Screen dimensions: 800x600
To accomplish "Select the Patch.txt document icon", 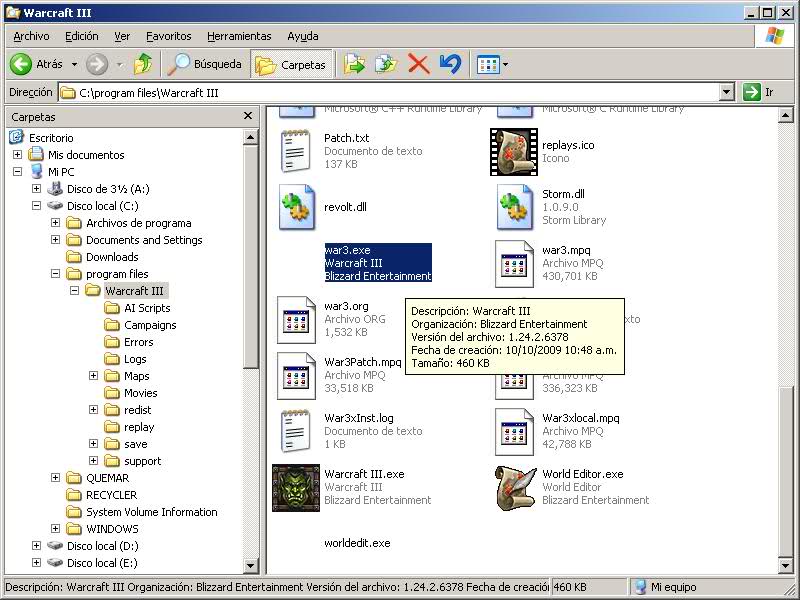I will click(x=295, y=151).
